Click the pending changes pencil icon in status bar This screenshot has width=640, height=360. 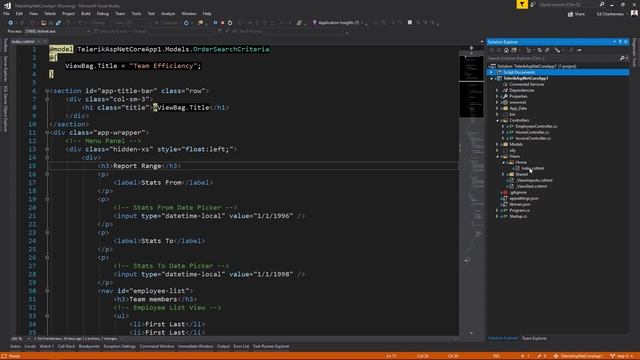pos(539,356)
